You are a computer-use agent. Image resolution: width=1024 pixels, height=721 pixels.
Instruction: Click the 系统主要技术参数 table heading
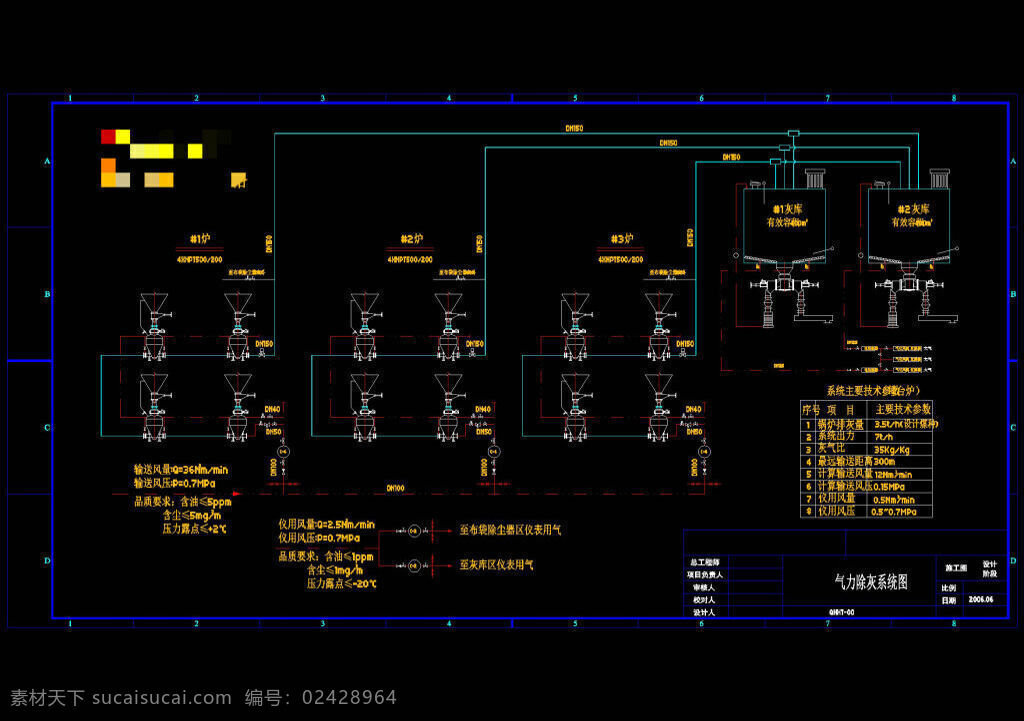point(872,391)
